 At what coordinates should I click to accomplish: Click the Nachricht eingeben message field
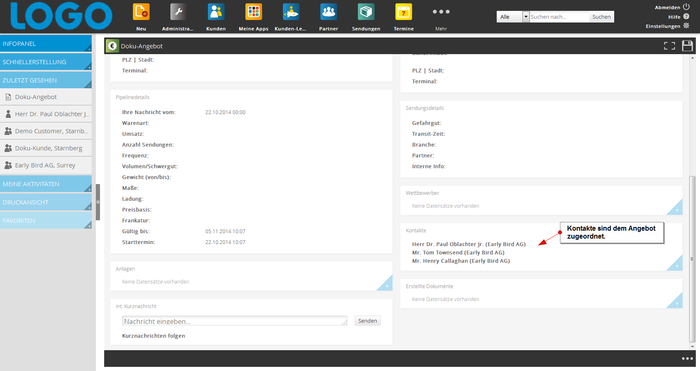(234, 321)
